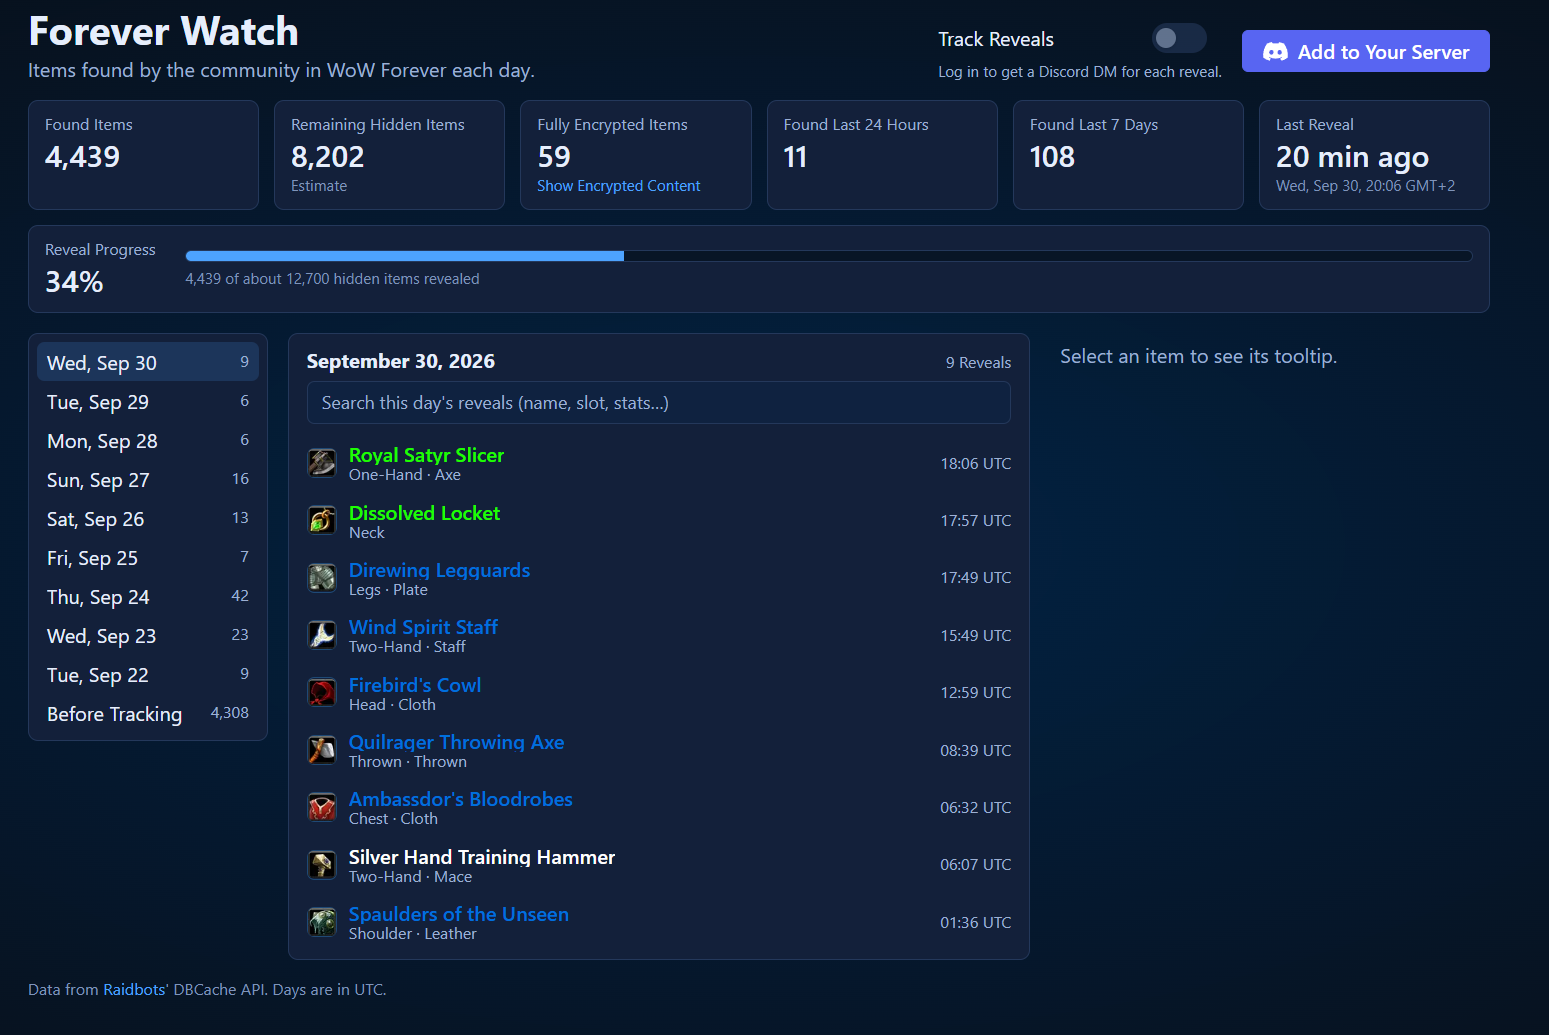This screenshot has width=1549, height=1035.
Task: Click the Silver Hand Training Hammer icon
Action: pos(322,865)
